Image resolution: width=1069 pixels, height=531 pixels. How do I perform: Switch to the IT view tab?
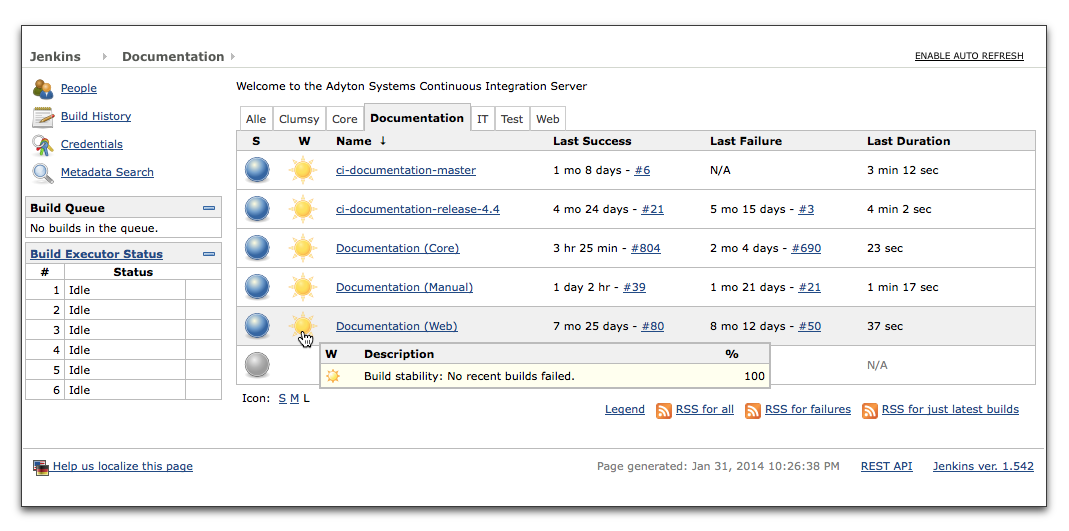(x=483, y=119)
